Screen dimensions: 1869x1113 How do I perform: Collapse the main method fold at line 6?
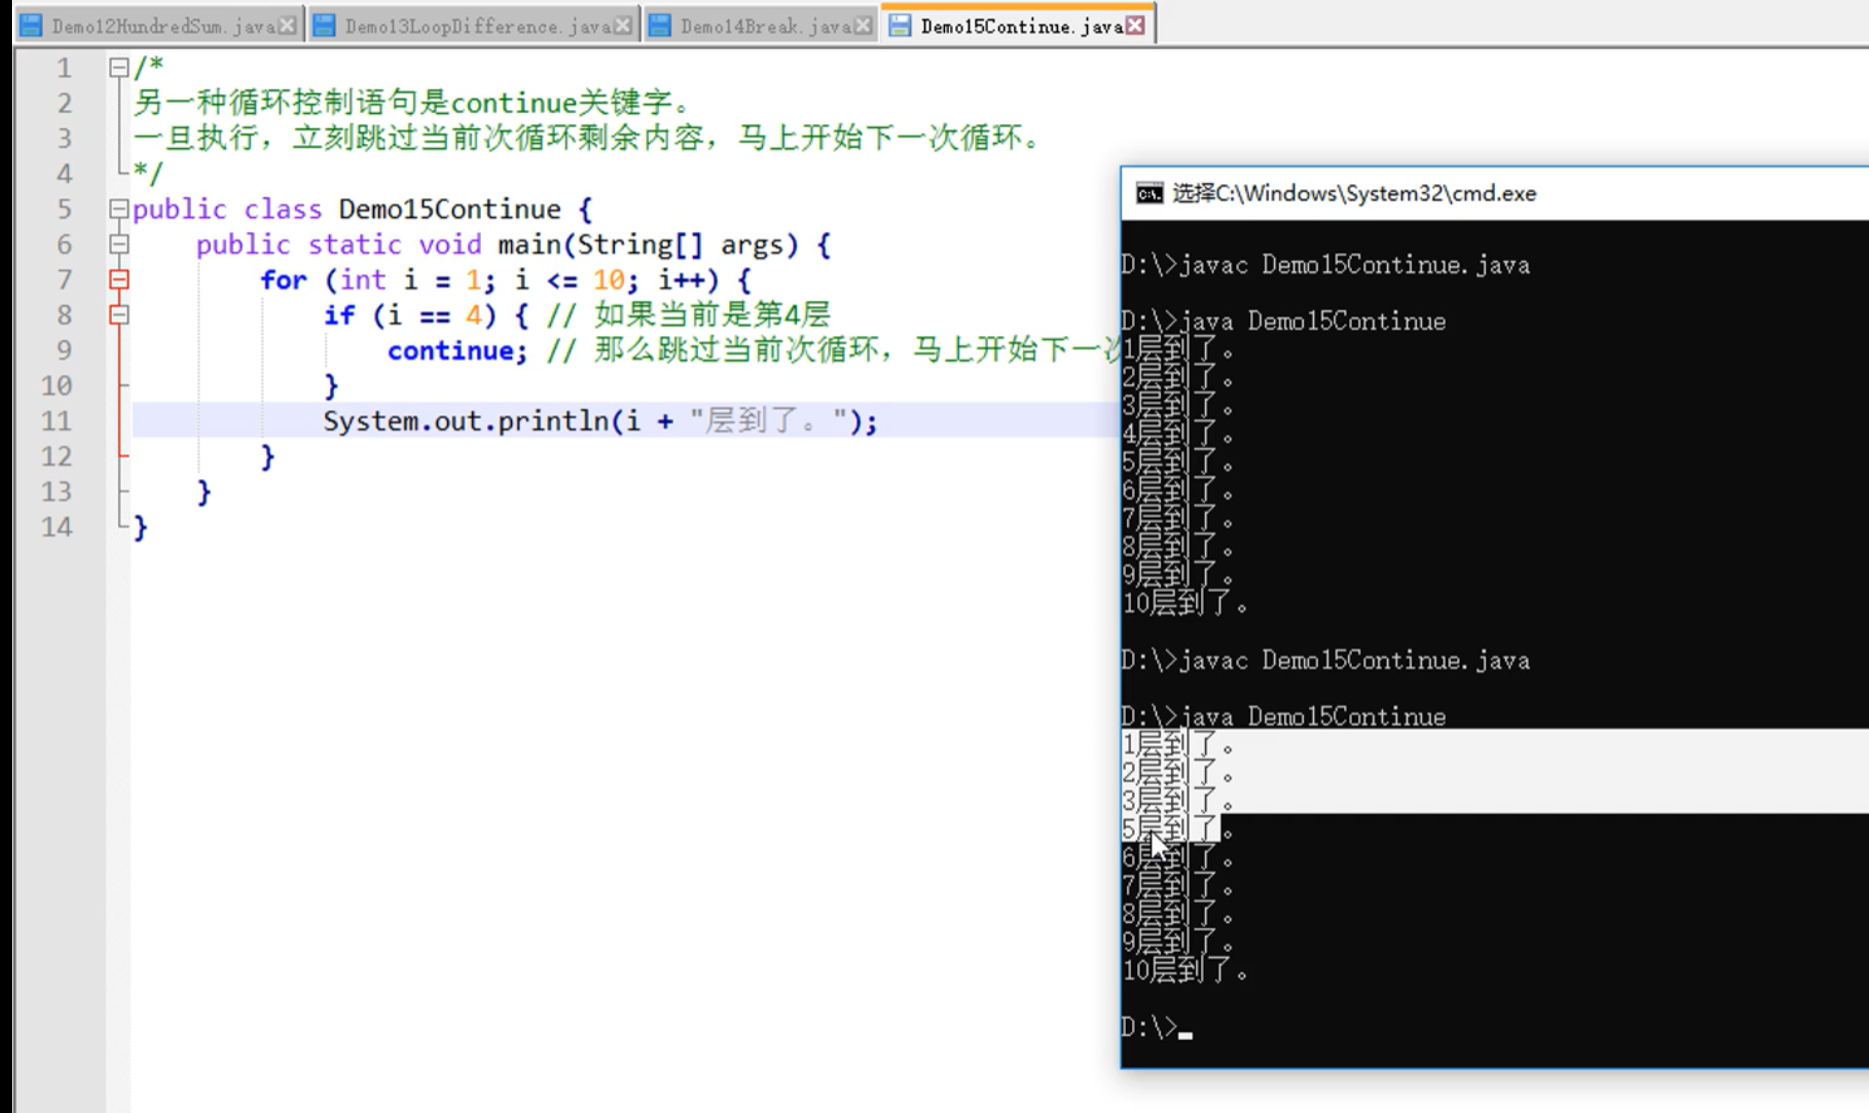[119, 244]
